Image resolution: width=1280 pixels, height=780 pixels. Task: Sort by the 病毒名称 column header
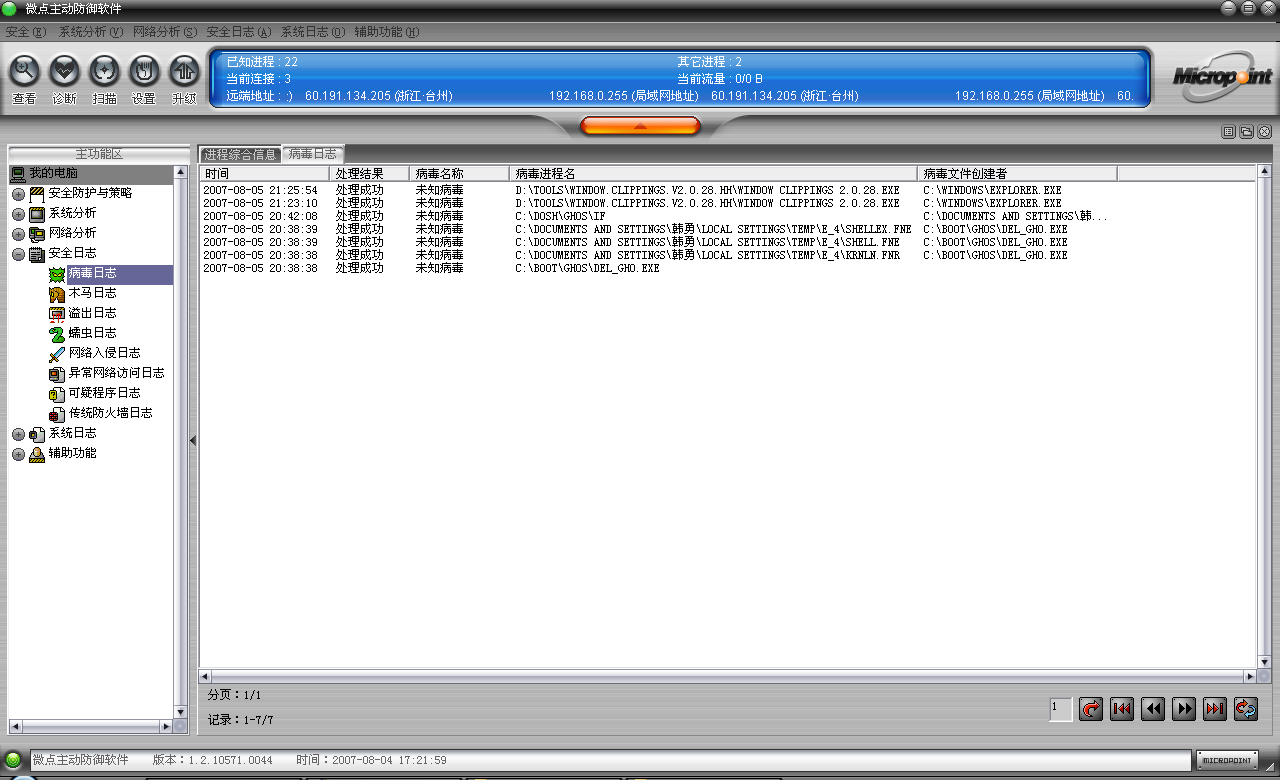(x=460, y=174)
